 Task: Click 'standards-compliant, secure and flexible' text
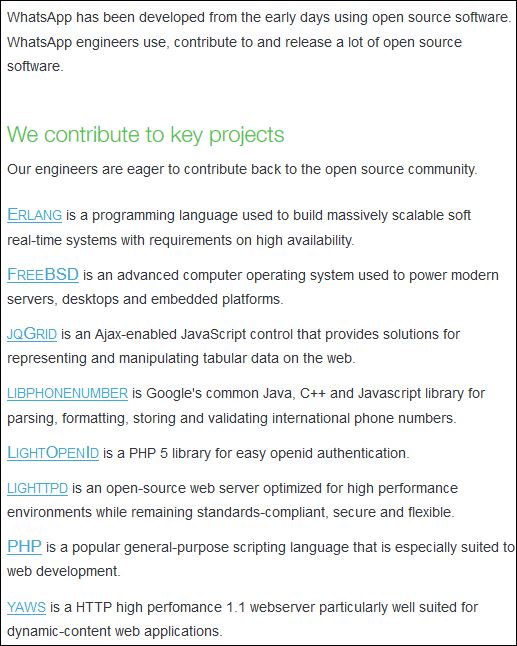325,512
